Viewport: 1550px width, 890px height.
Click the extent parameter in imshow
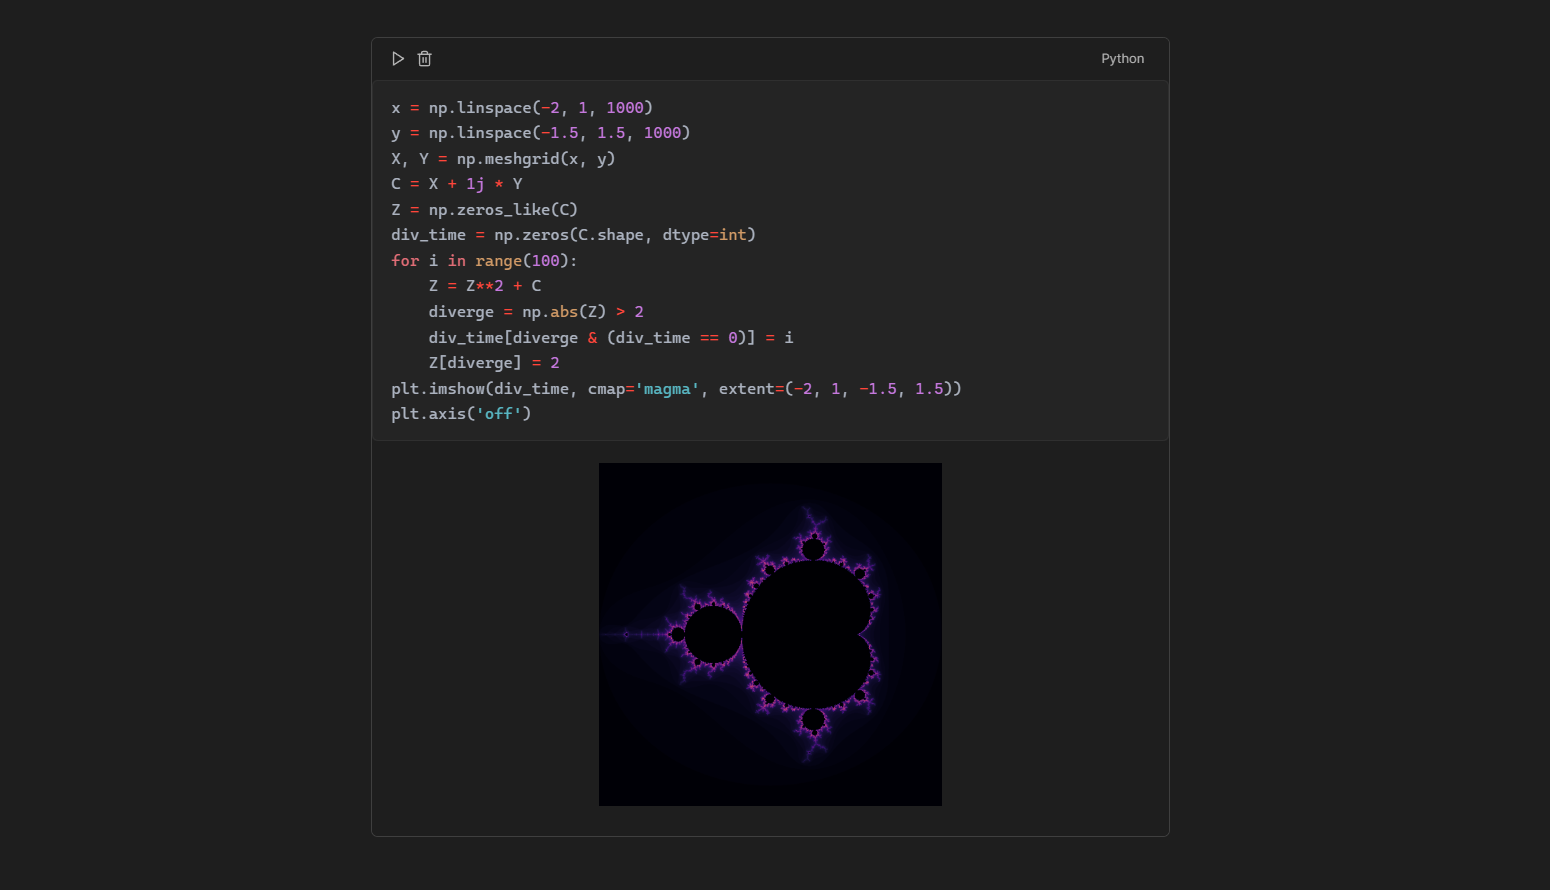tap(747, 388)
